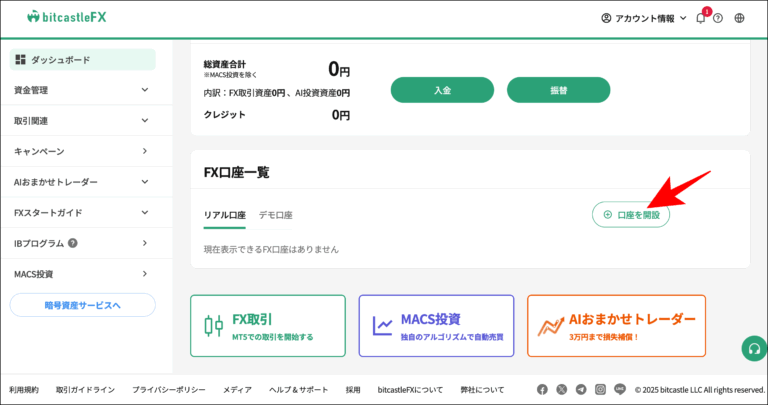Click the 入金 button
This screenshot has height=405, width=768.
point(442,90)
